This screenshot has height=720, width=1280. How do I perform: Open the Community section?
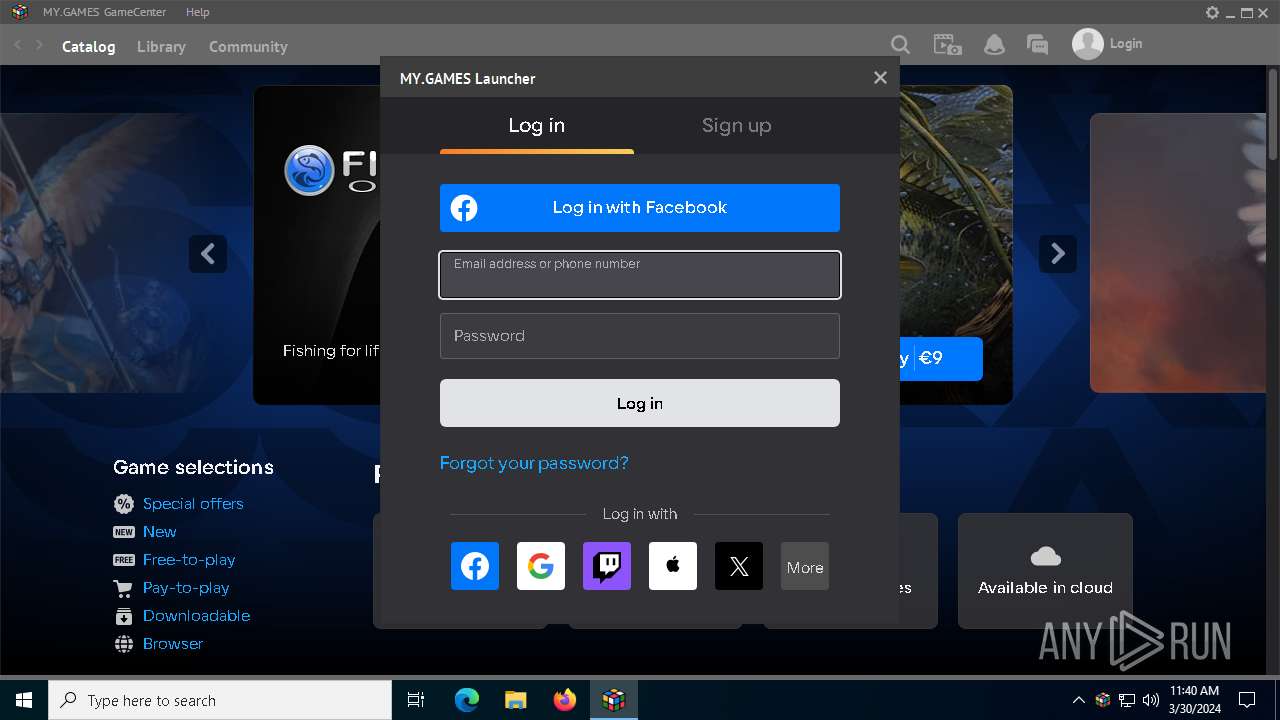point(248,46)
